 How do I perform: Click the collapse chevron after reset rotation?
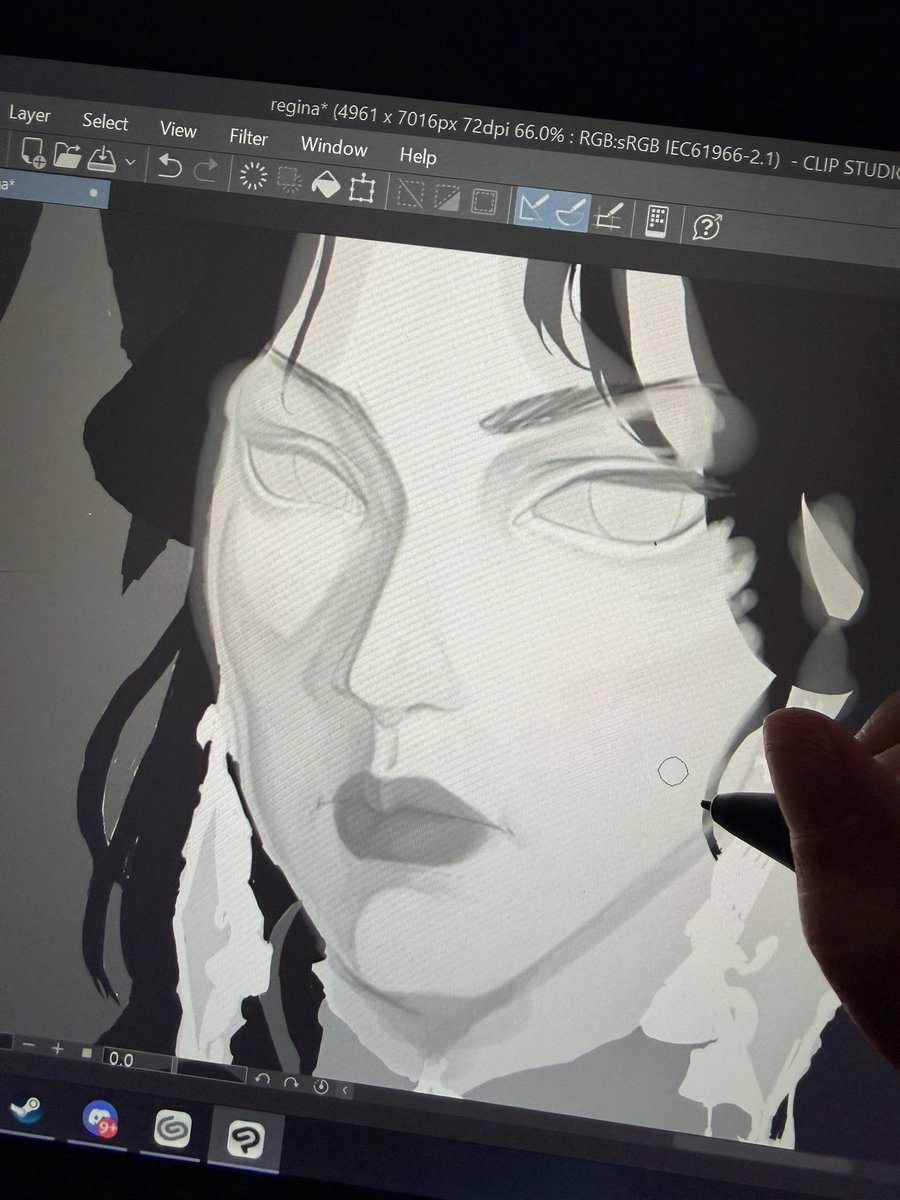(345, 1090)
